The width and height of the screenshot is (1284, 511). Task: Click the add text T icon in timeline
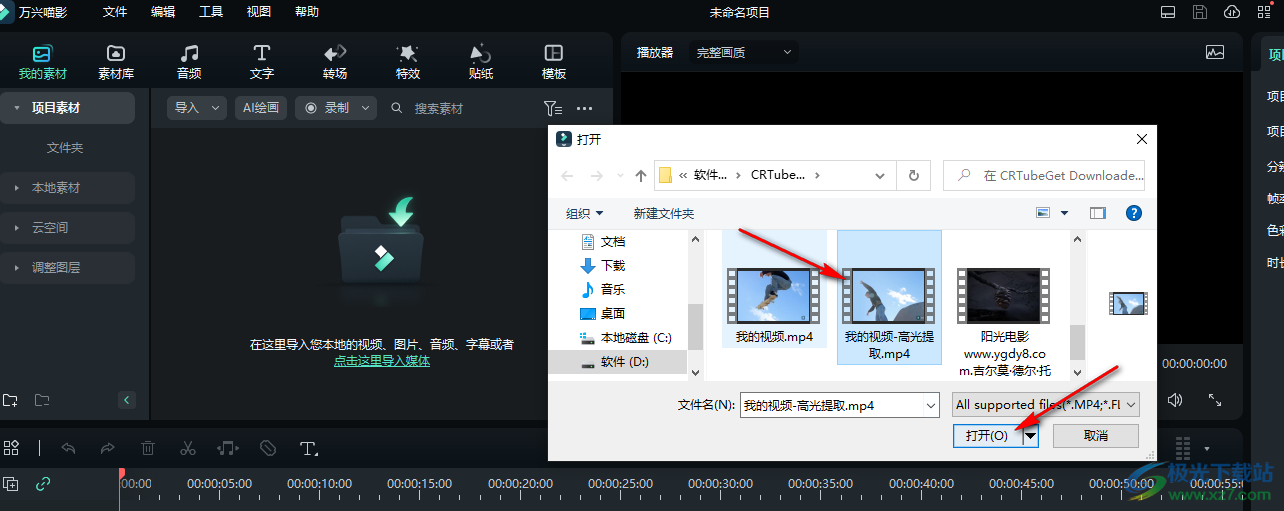309,448
